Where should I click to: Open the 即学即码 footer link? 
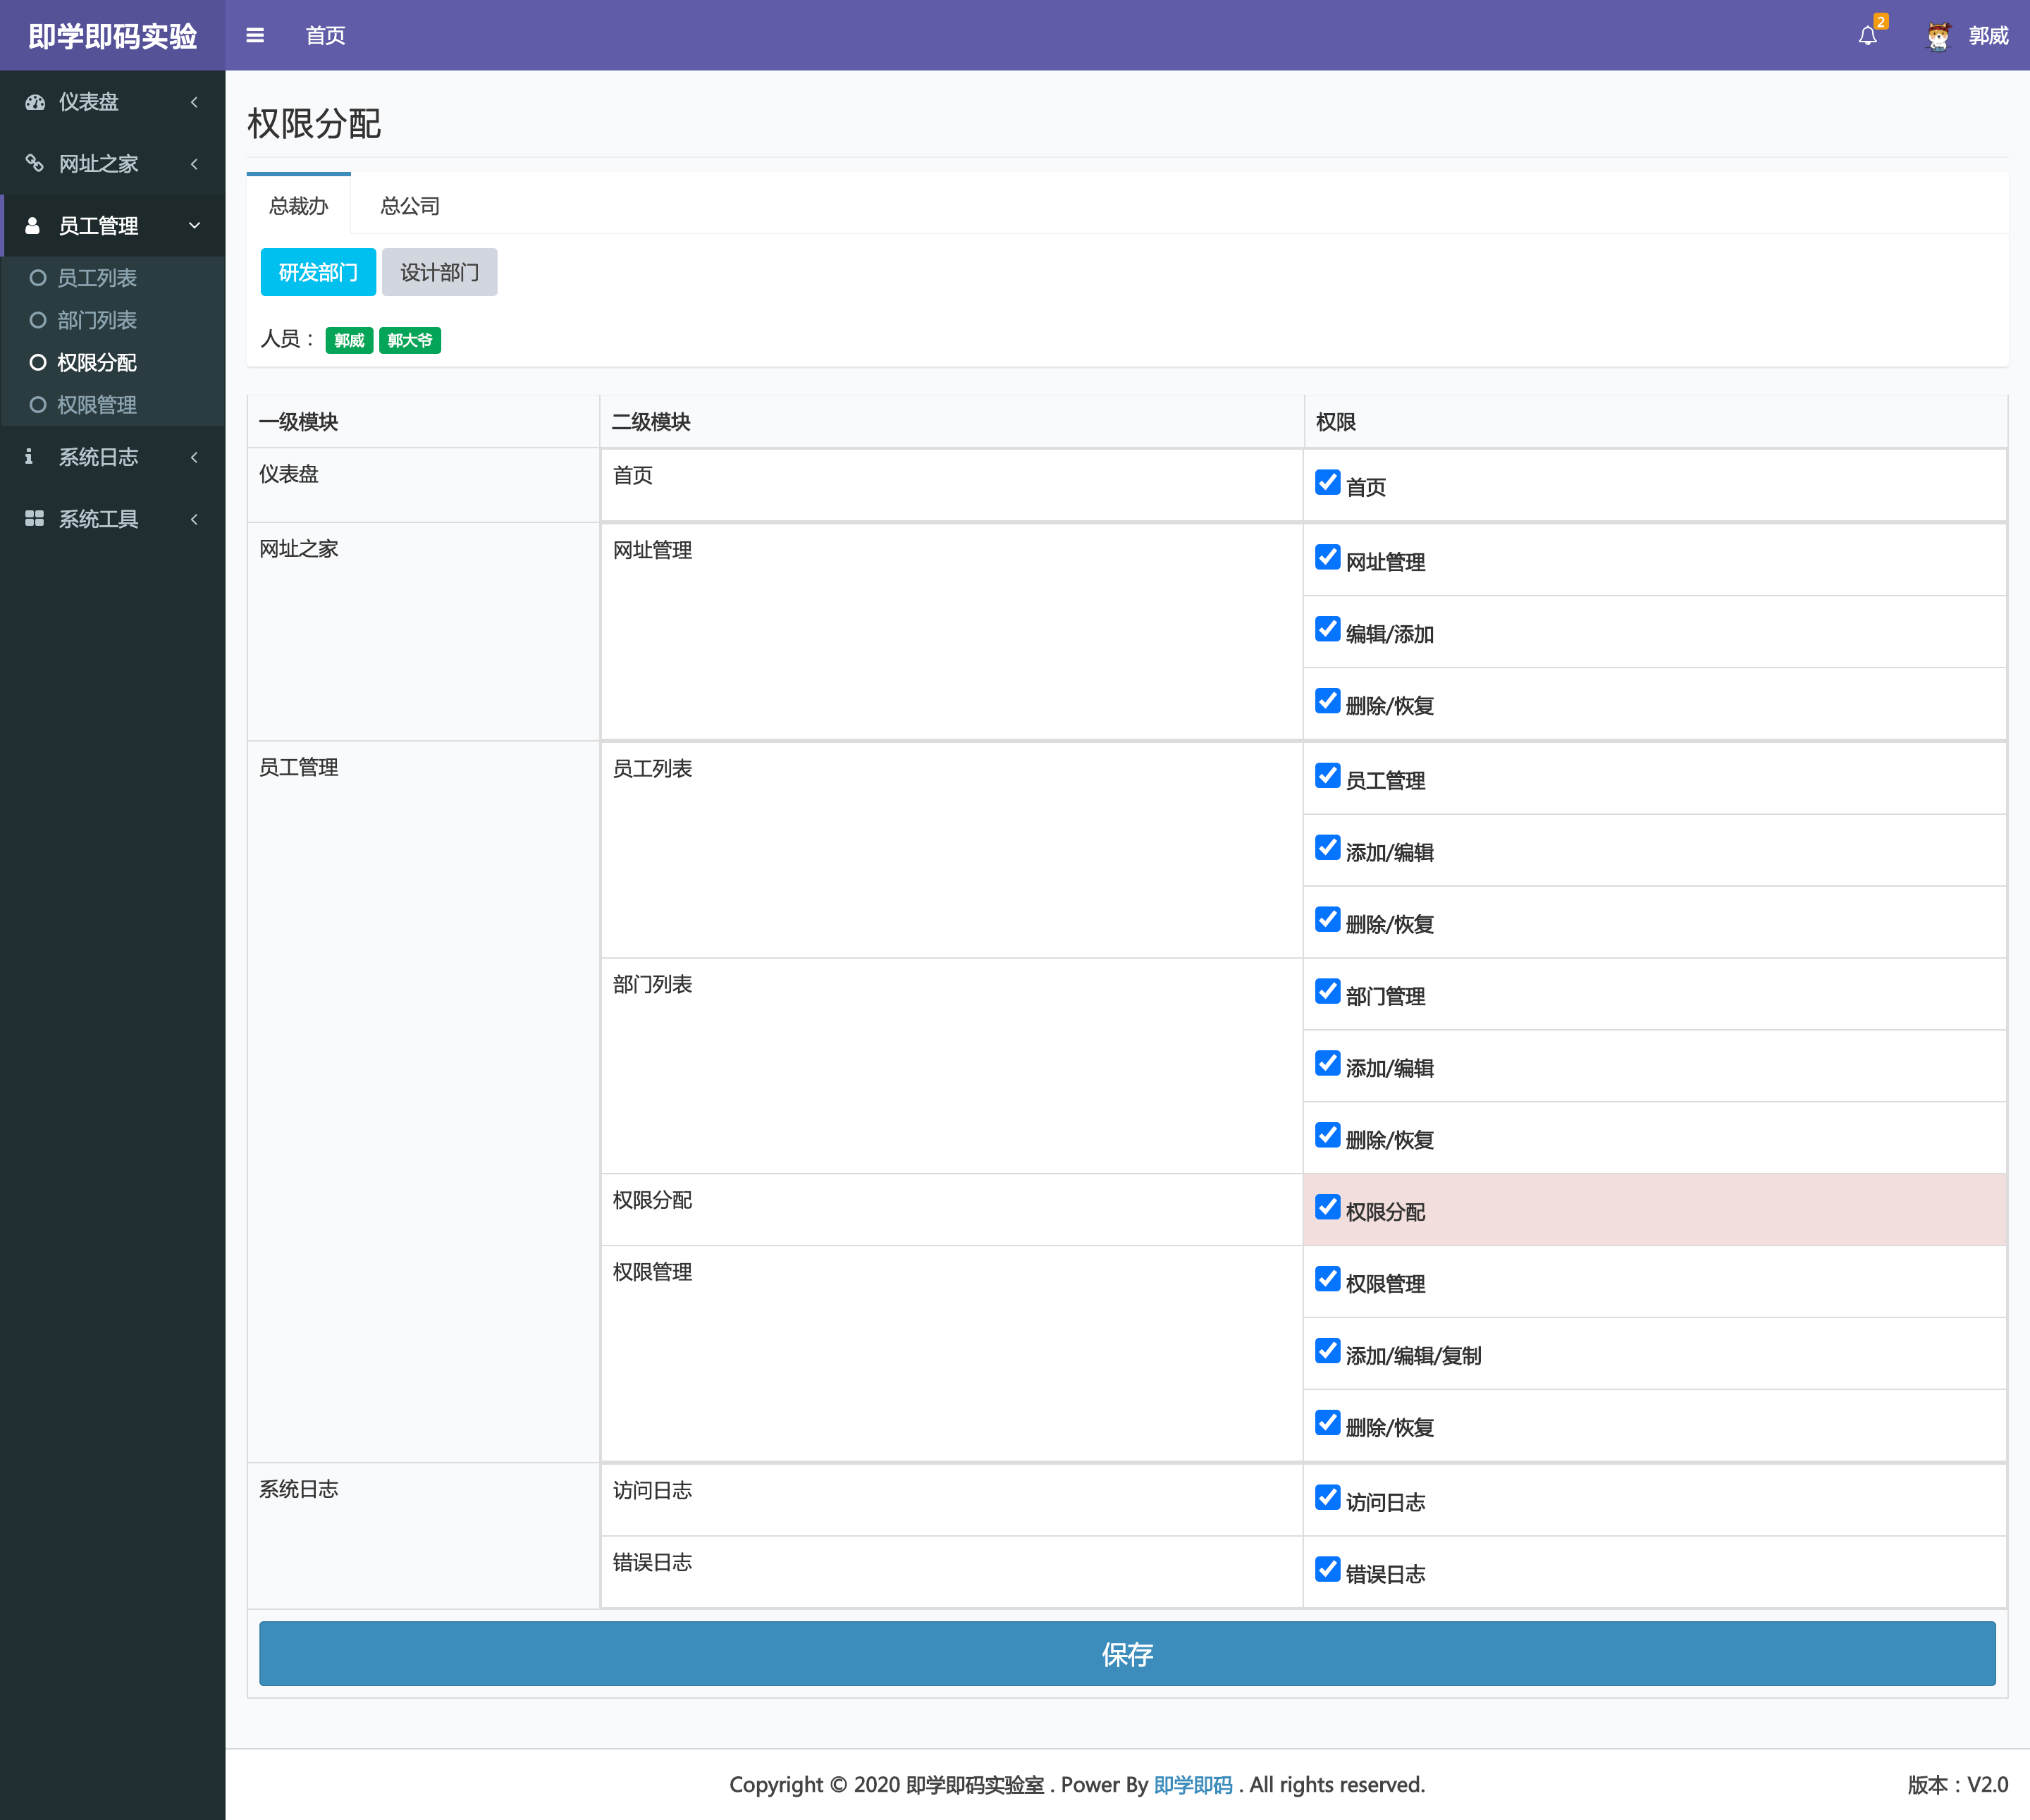click(1193, 1785)
